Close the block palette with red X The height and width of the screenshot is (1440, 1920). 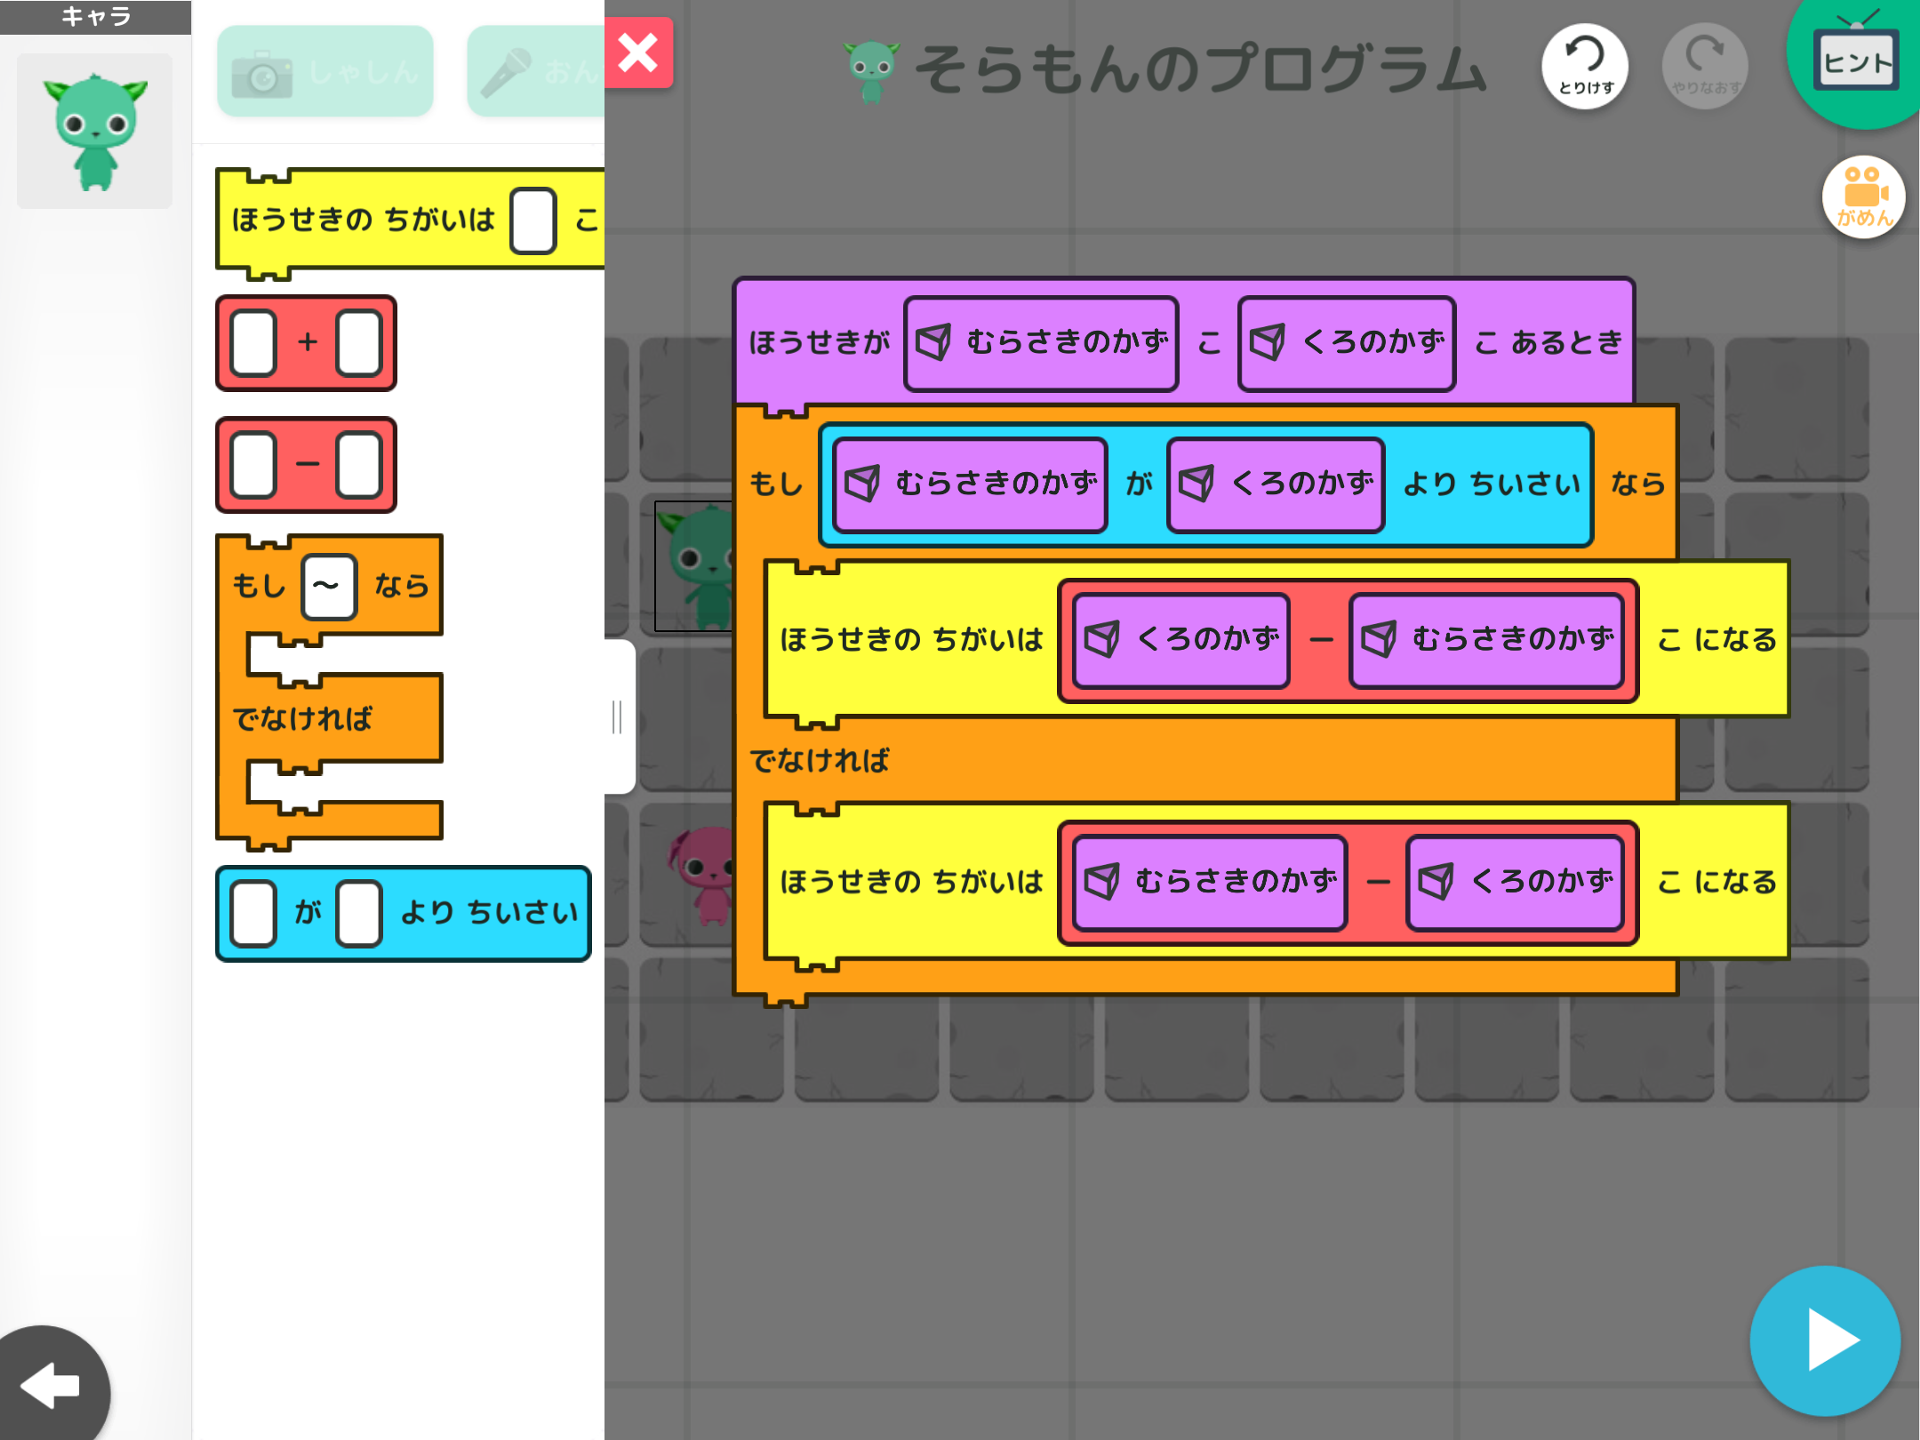point(638,53)
